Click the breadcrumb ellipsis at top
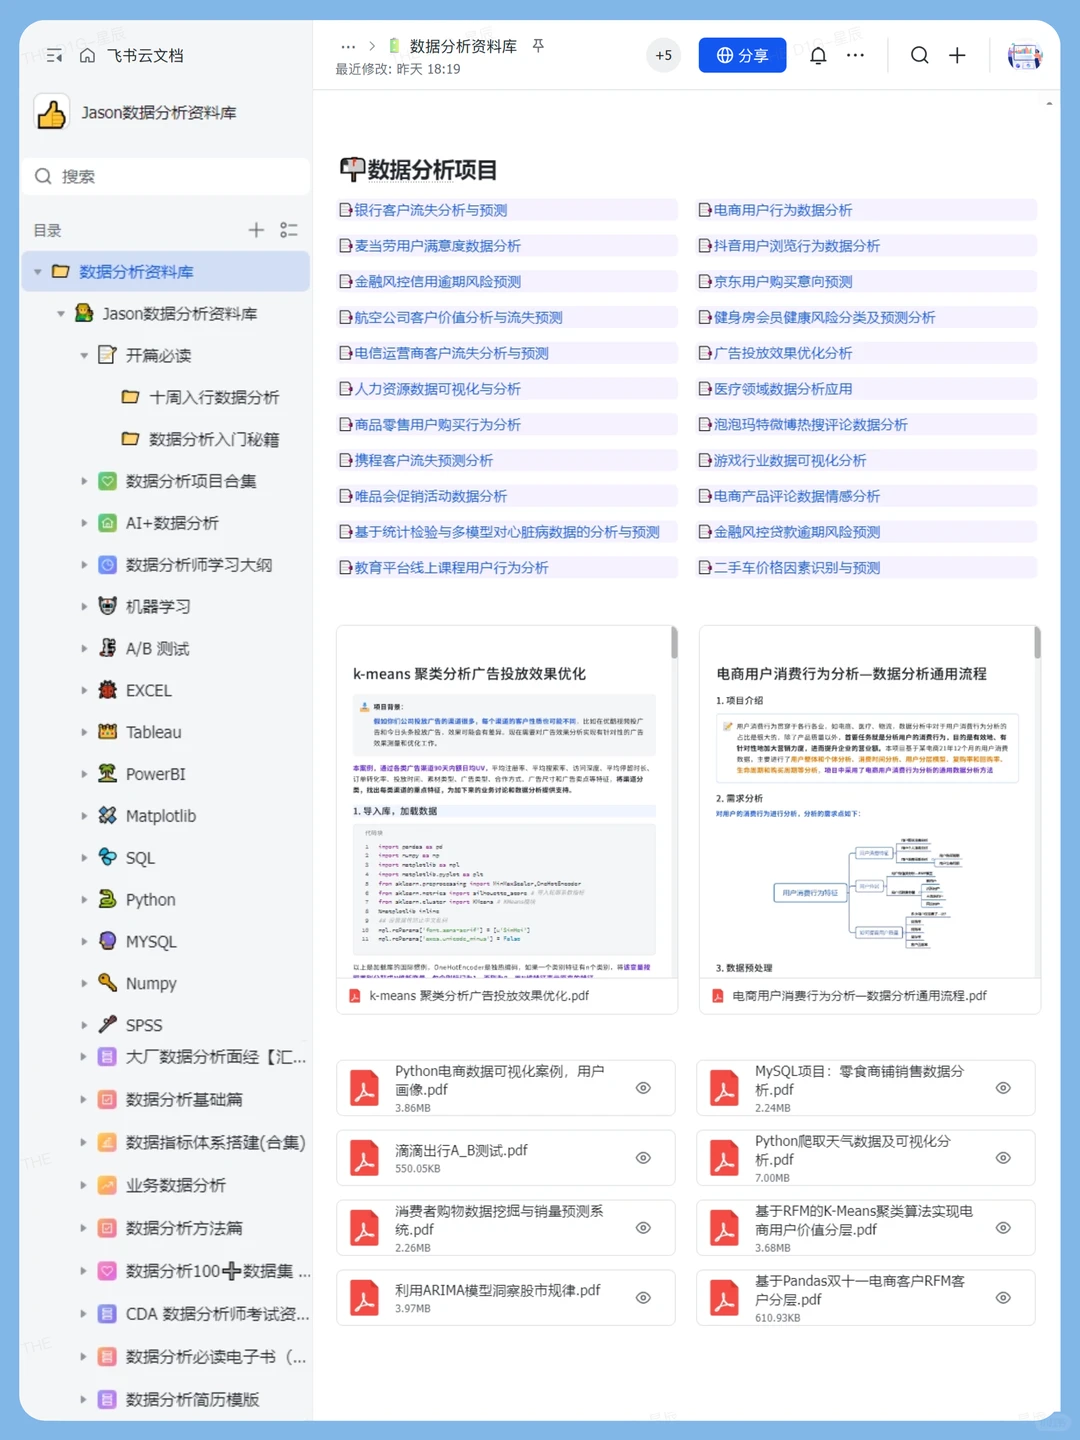The height and width of the screenshot is (1440, 1080). pyautogui.click(x=348, y=46)
